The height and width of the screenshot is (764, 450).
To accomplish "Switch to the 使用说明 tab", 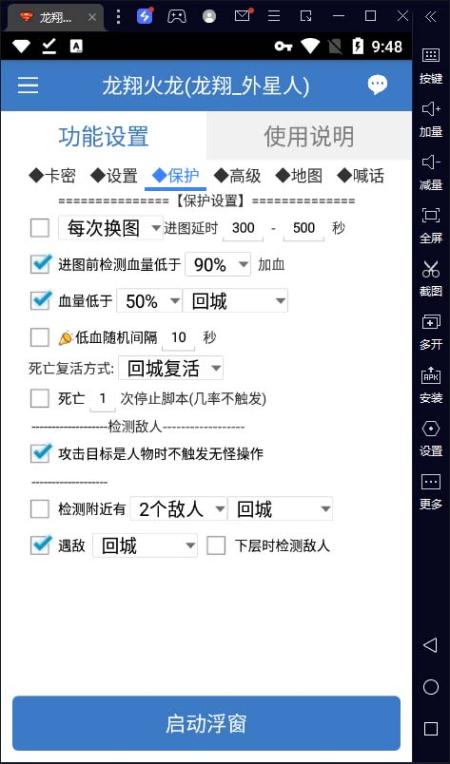I will point(309,136).
